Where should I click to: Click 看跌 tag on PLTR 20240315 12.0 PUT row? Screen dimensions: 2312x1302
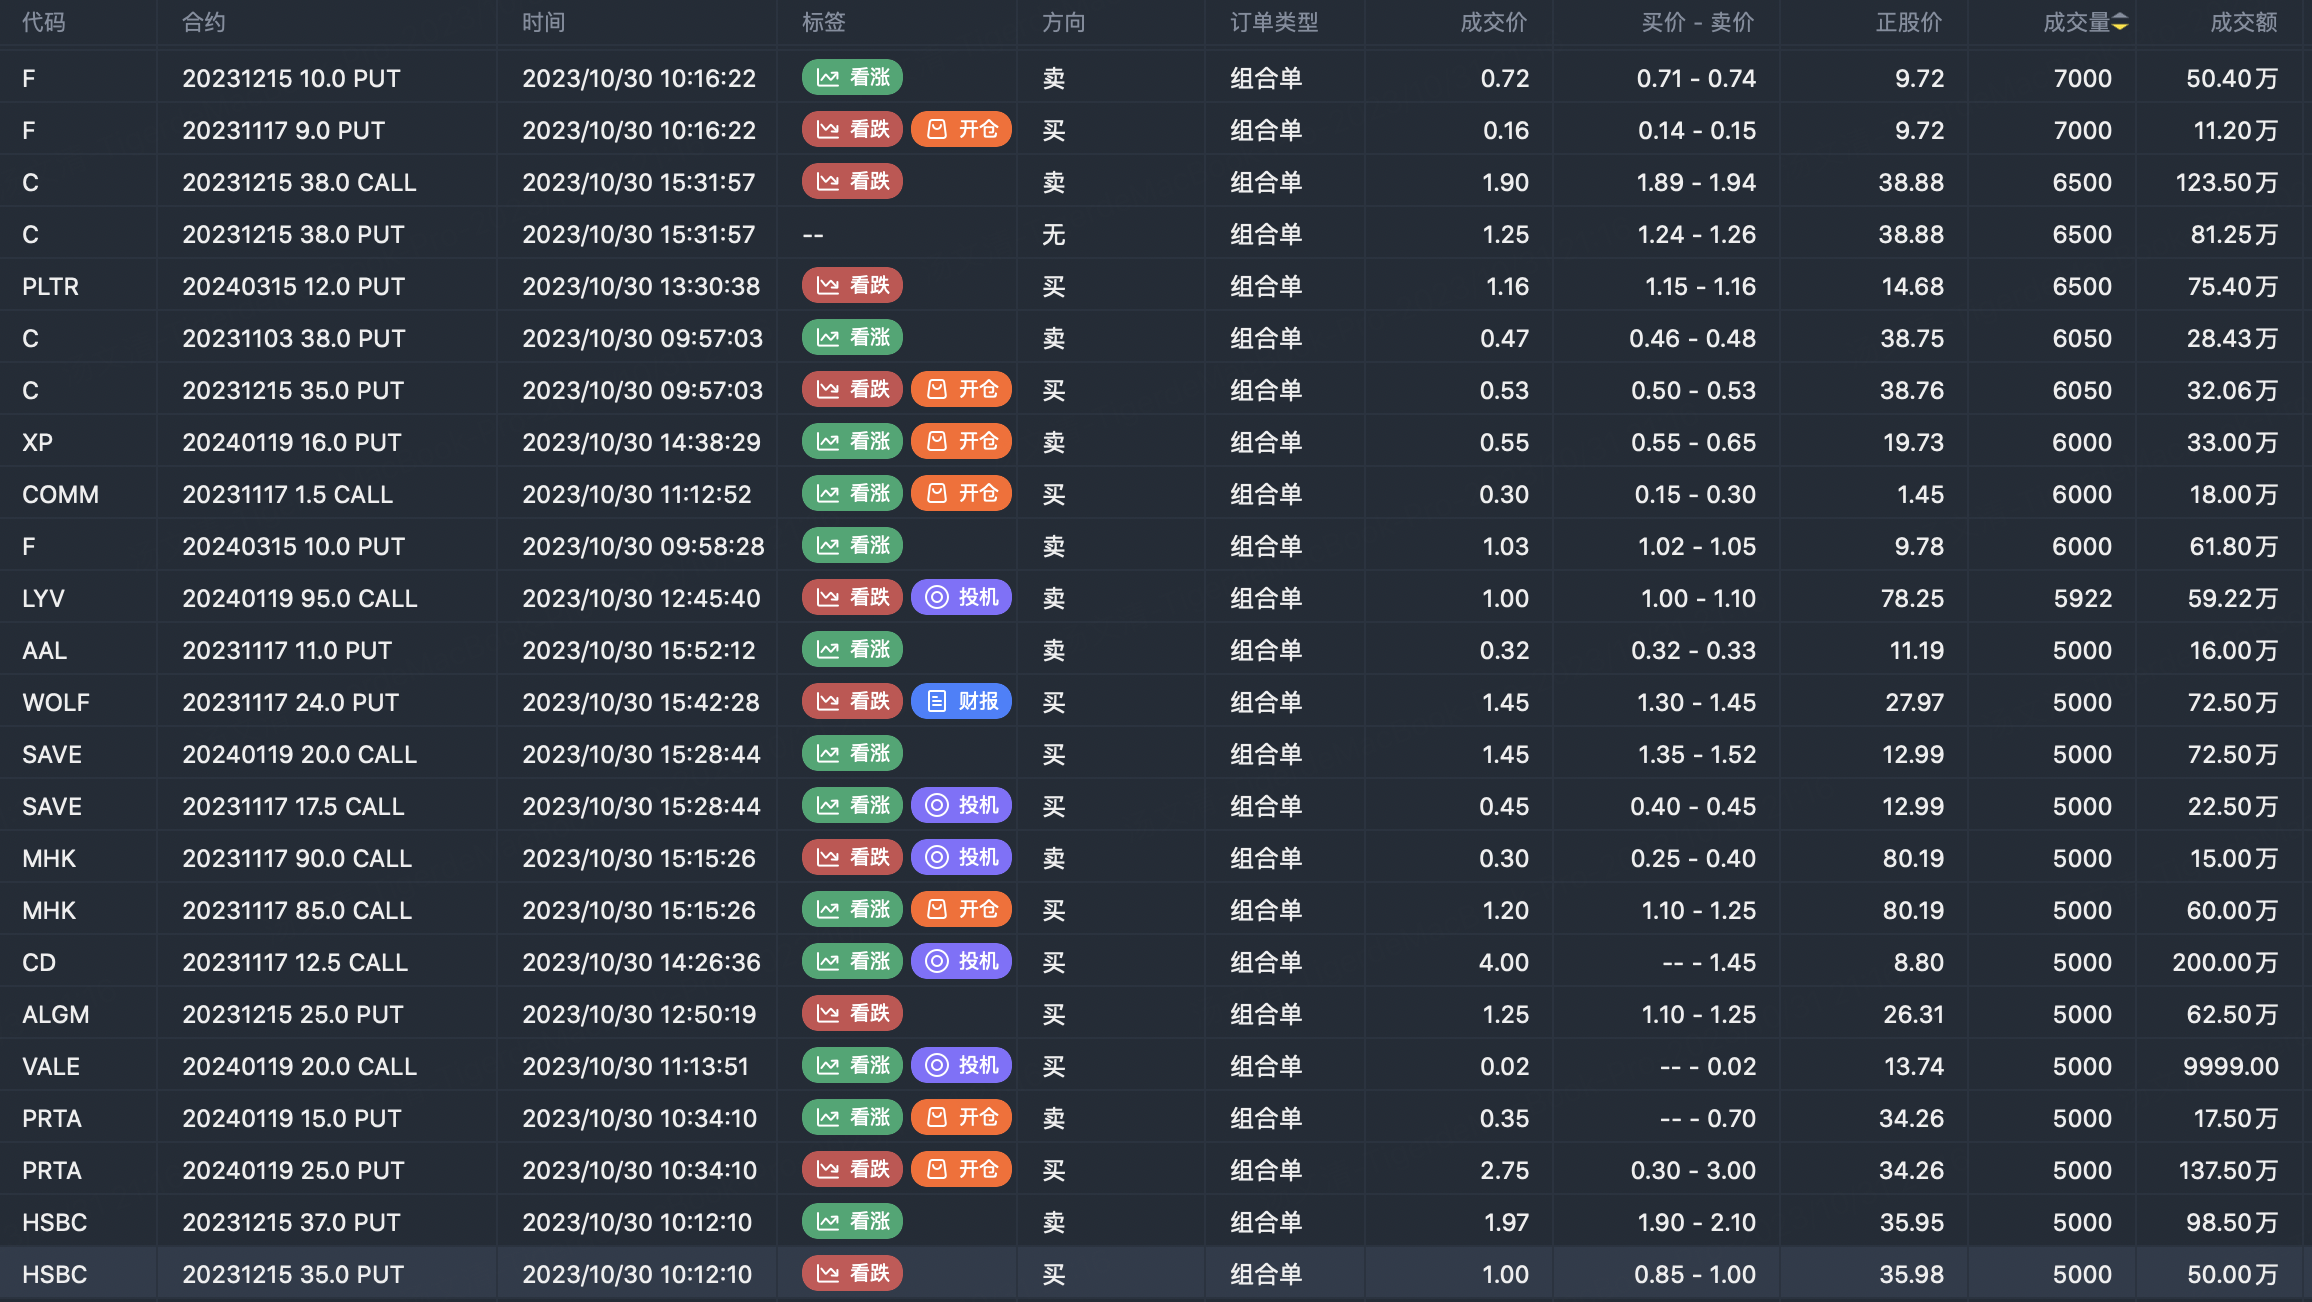pyautogui.click(x=852, y=286)
